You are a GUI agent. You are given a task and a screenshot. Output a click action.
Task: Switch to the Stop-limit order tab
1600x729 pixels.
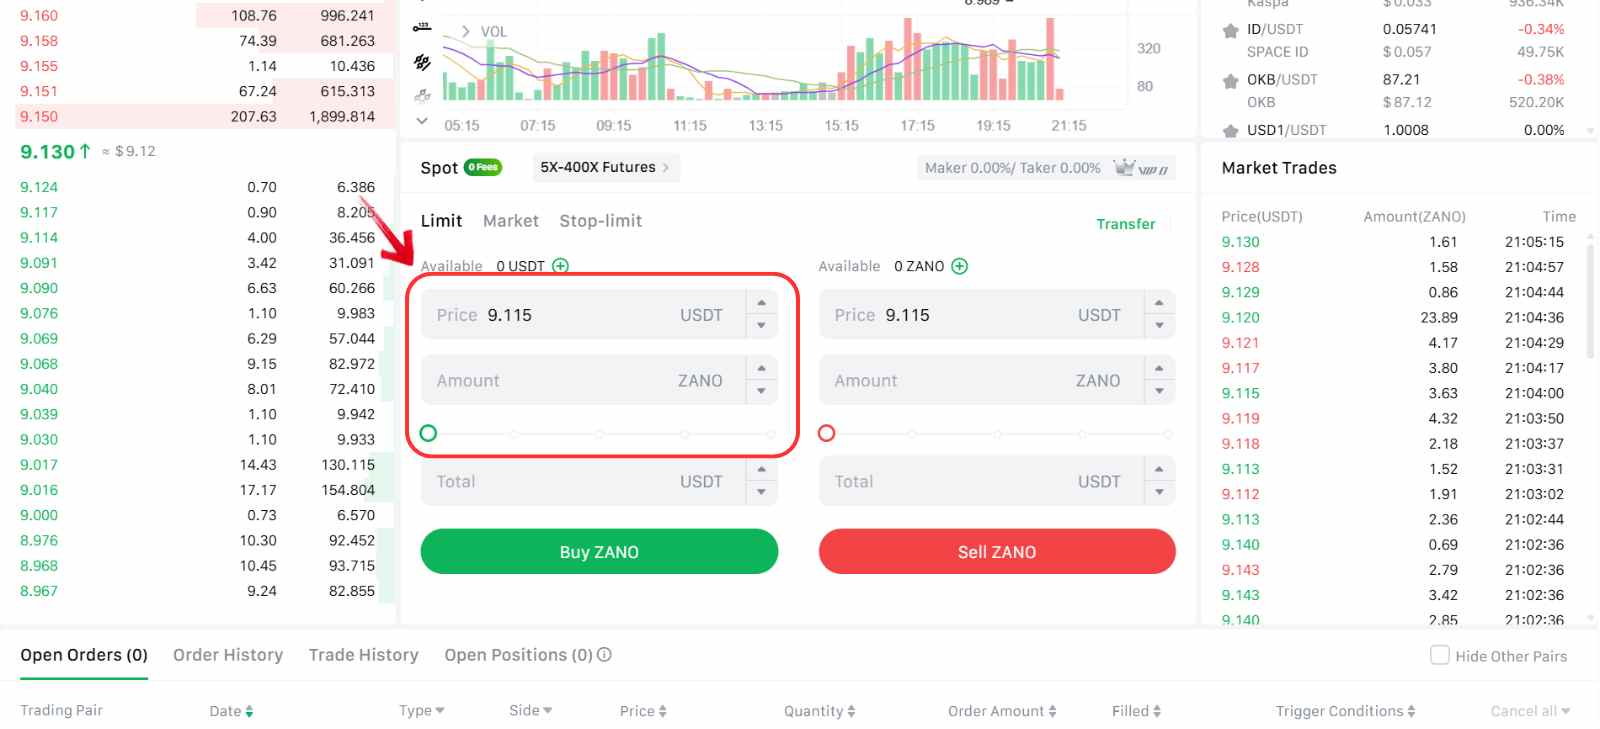pyautogui.click(x=601, y=221)
